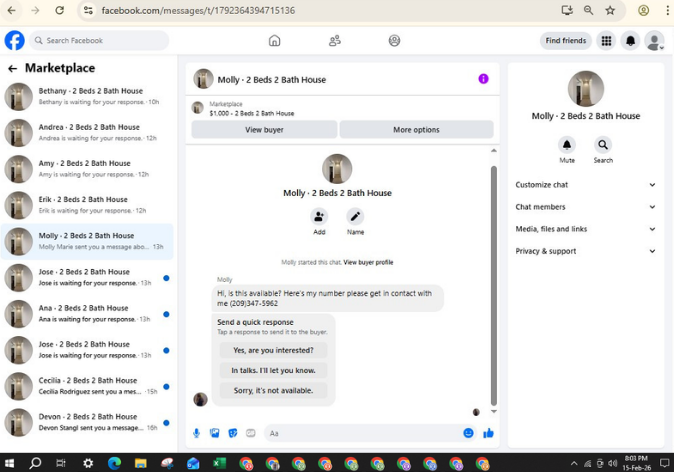674x472 pixels.
Task: Expand the Chat members section
Action: tap(585, 207)
